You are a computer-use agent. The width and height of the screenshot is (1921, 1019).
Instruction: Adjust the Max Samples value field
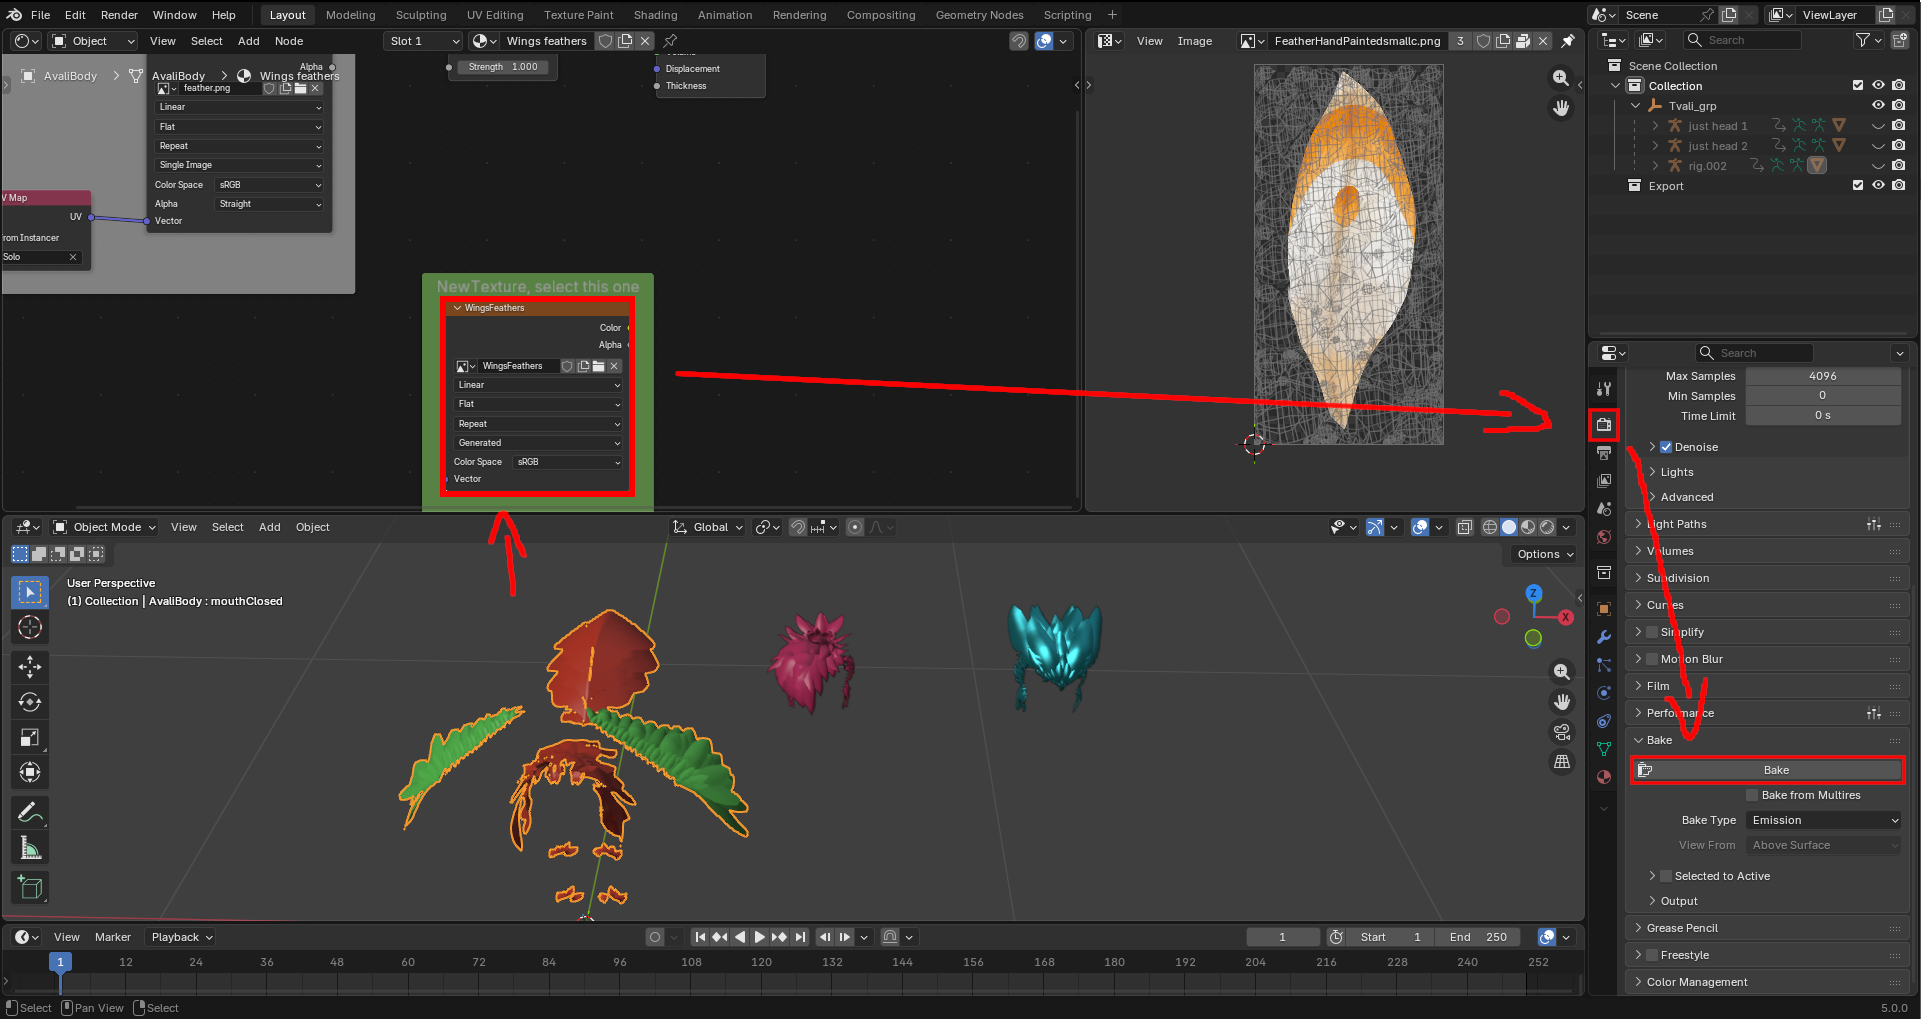pos(1822,376)
